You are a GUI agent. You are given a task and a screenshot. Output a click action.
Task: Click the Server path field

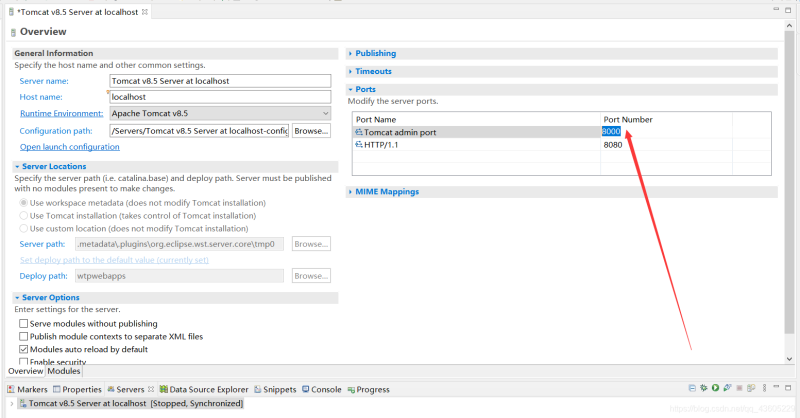pos(179,244)
